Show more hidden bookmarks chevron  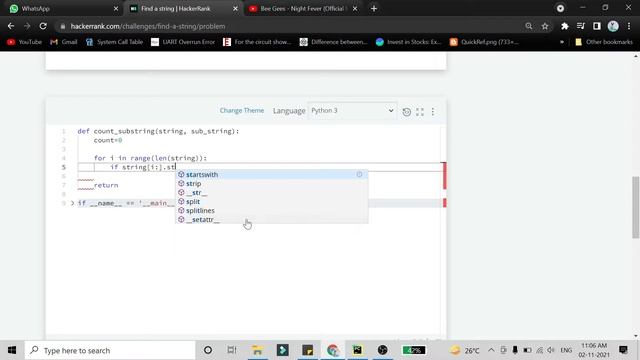click(562, 42)
